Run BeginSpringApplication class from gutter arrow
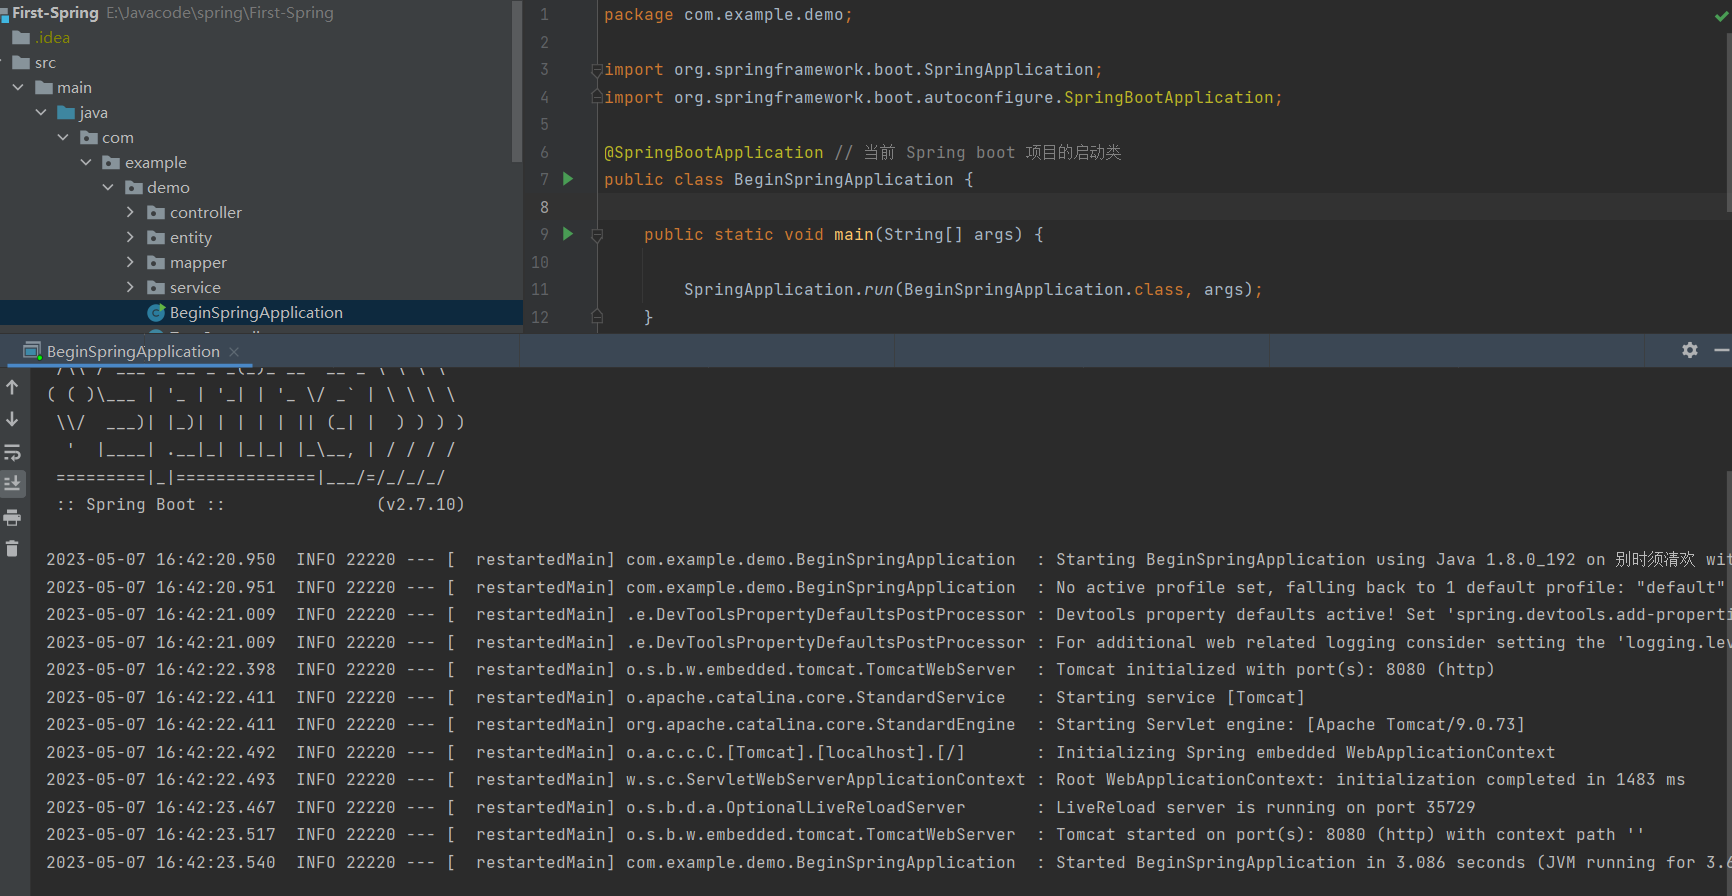Image resolution: width=1732 pixels, height=896 pixels. pyautogui.click(x=568, y=179)
